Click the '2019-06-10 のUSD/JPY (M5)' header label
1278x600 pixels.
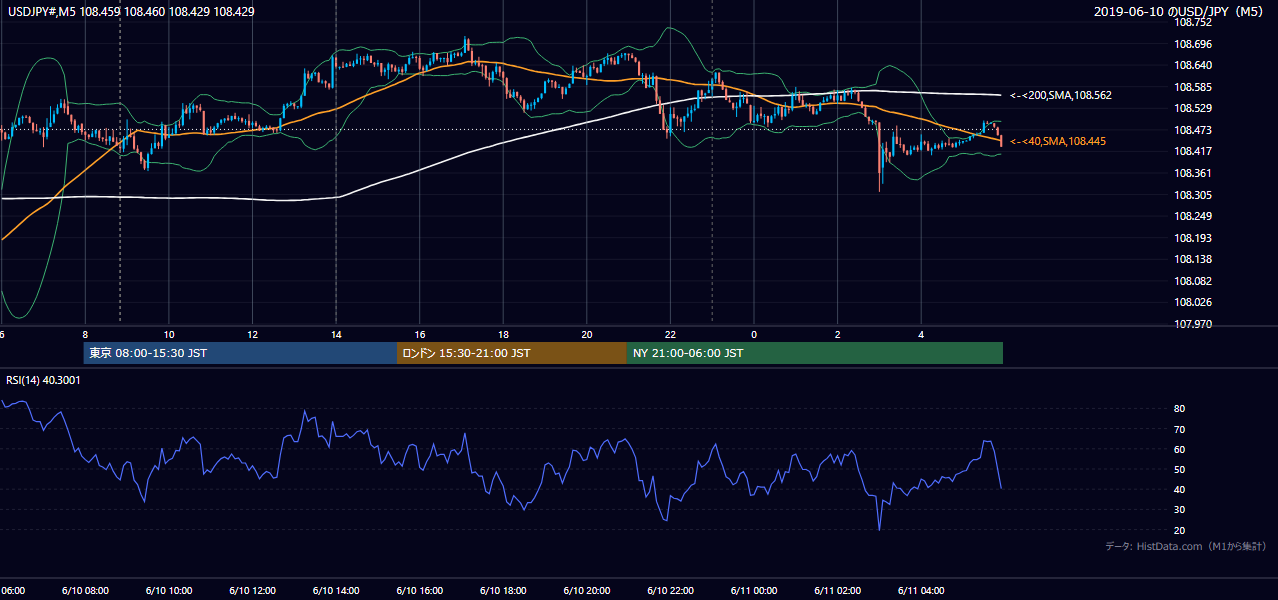tap(1180, 12)
